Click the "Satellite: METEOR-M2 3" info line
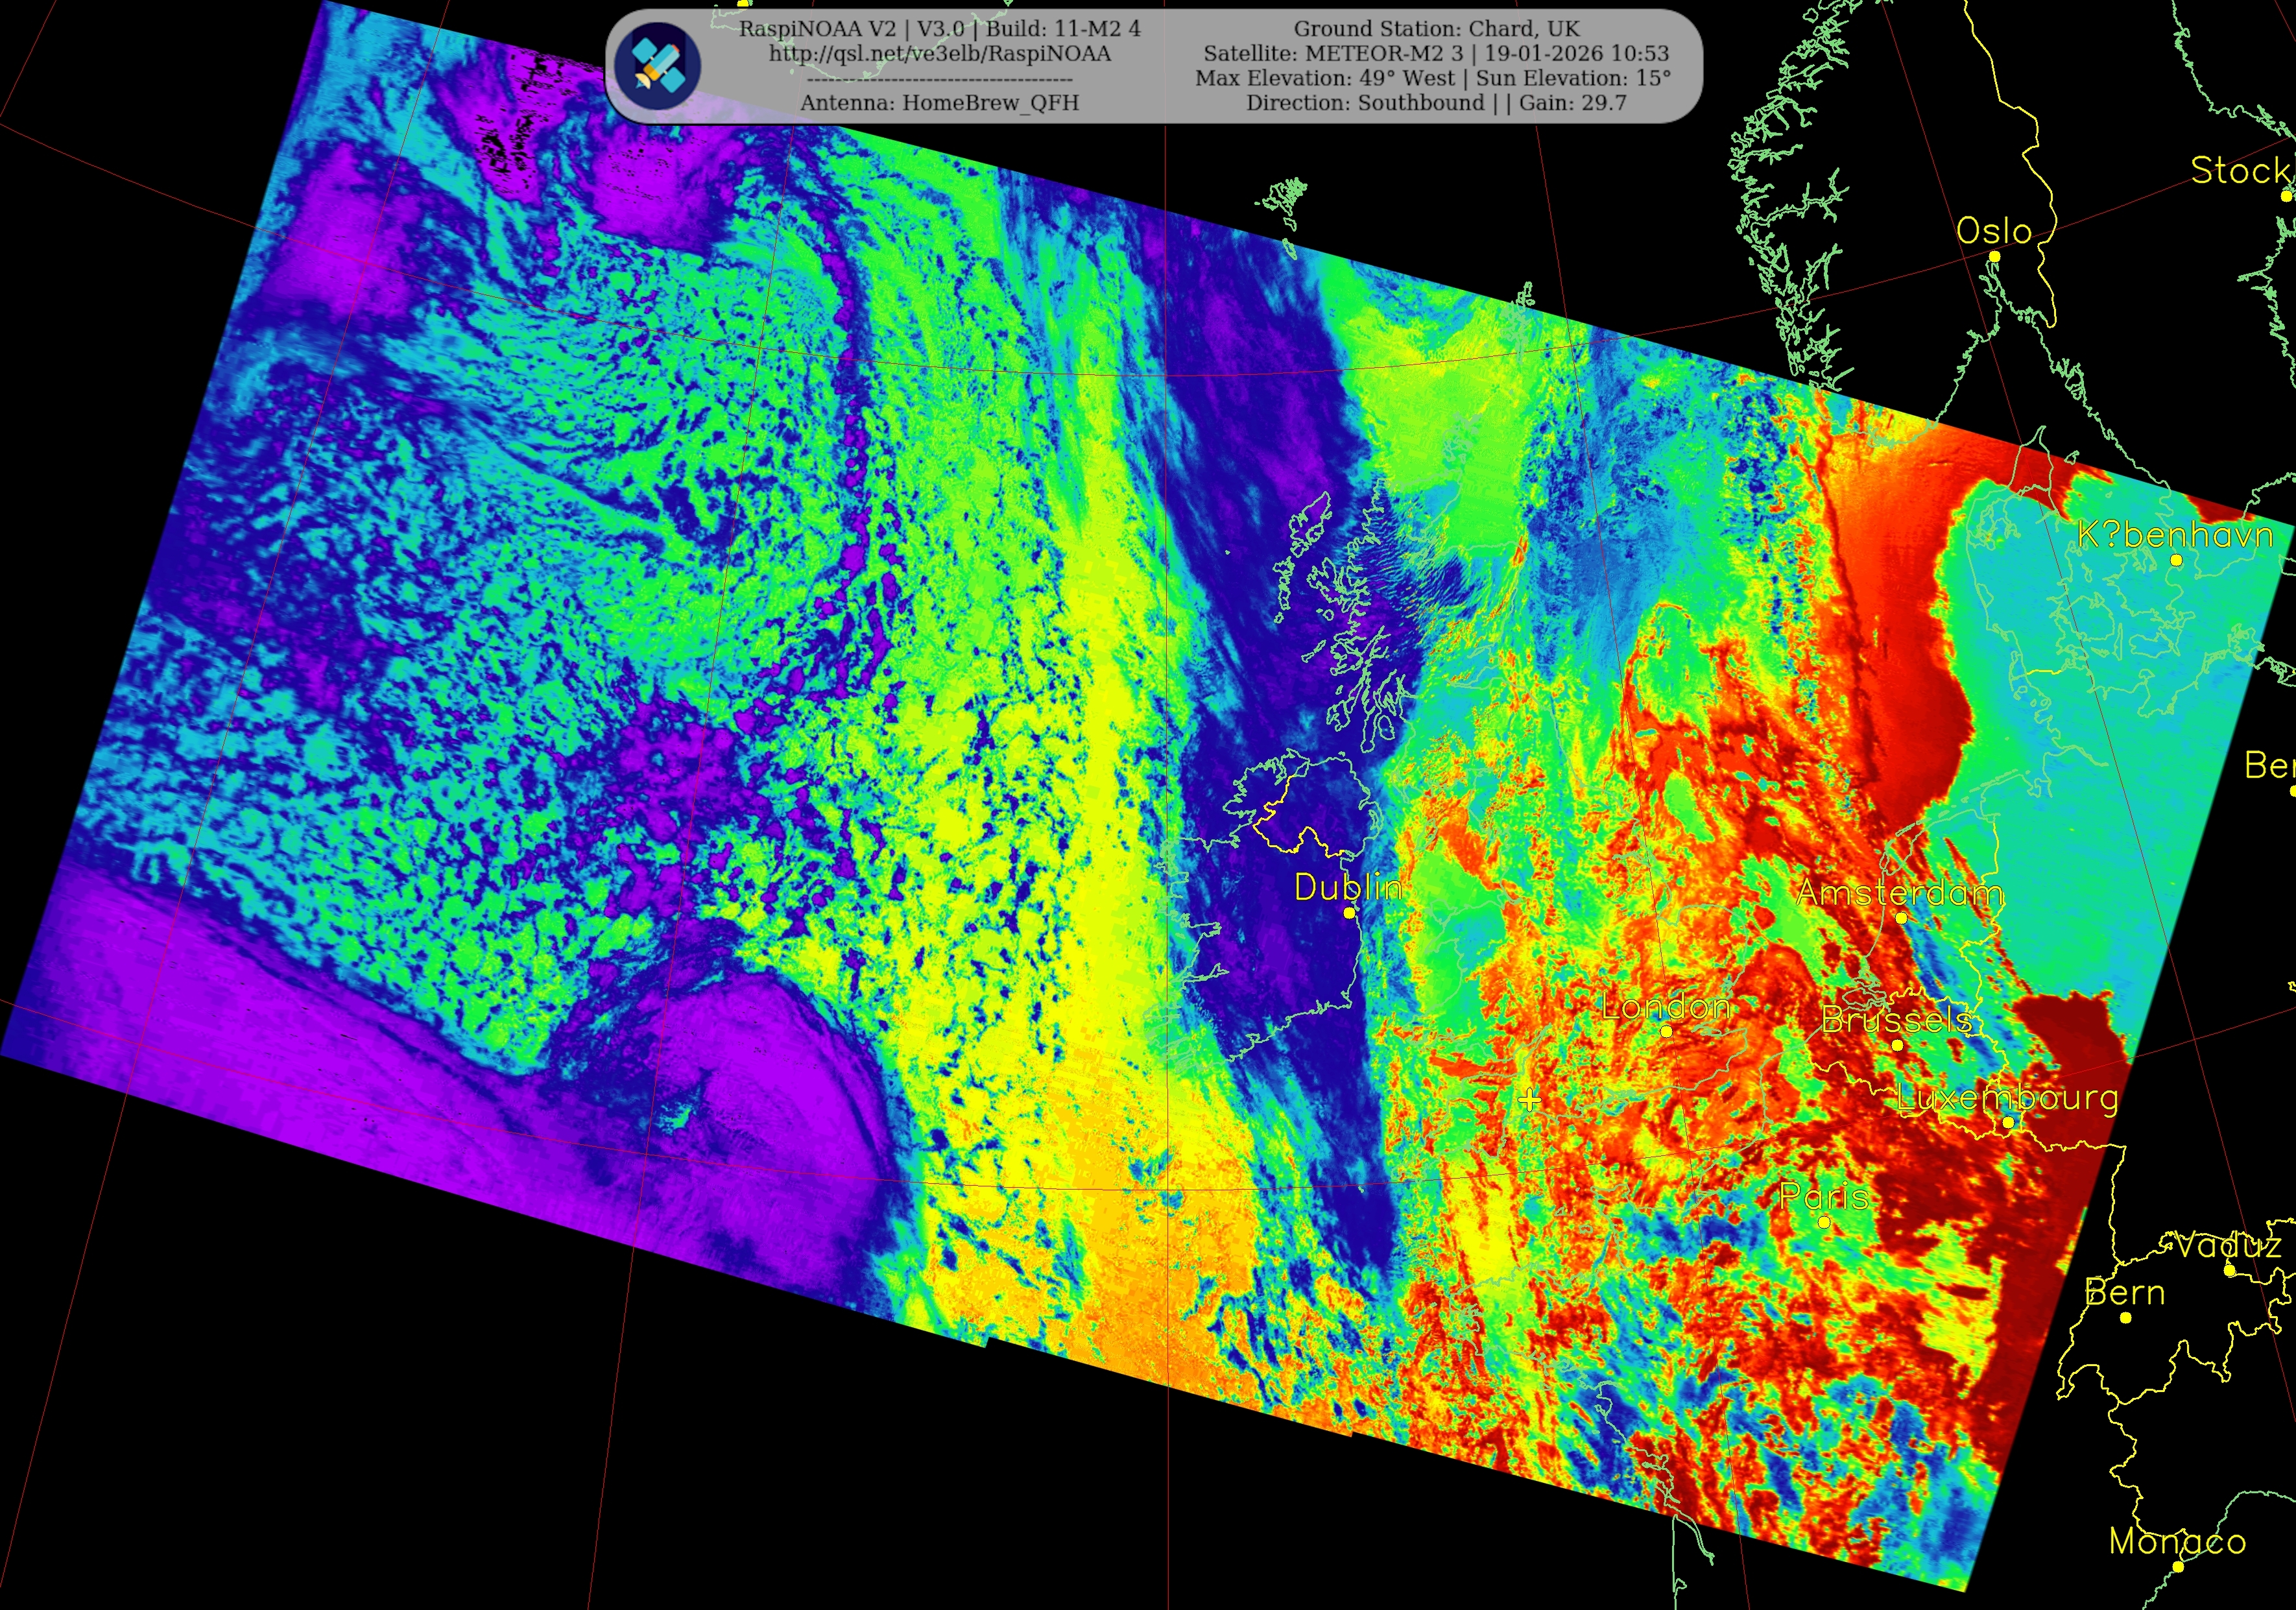 tap(1436, 54)
